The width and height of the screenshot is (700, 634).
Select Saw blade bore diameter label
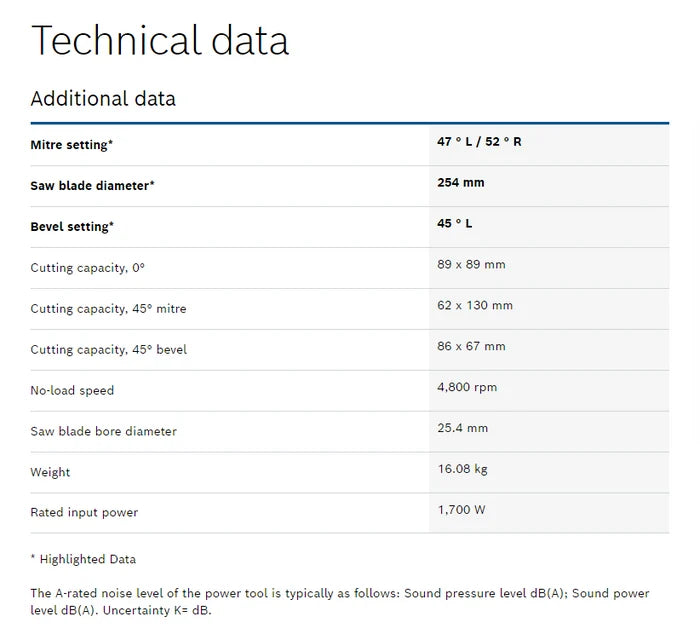[104, 431]
